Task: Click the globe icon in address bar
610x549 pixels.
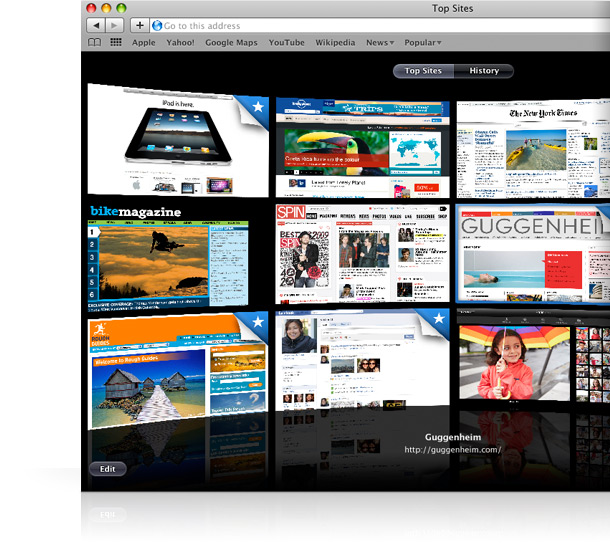Action: point(157,25)
